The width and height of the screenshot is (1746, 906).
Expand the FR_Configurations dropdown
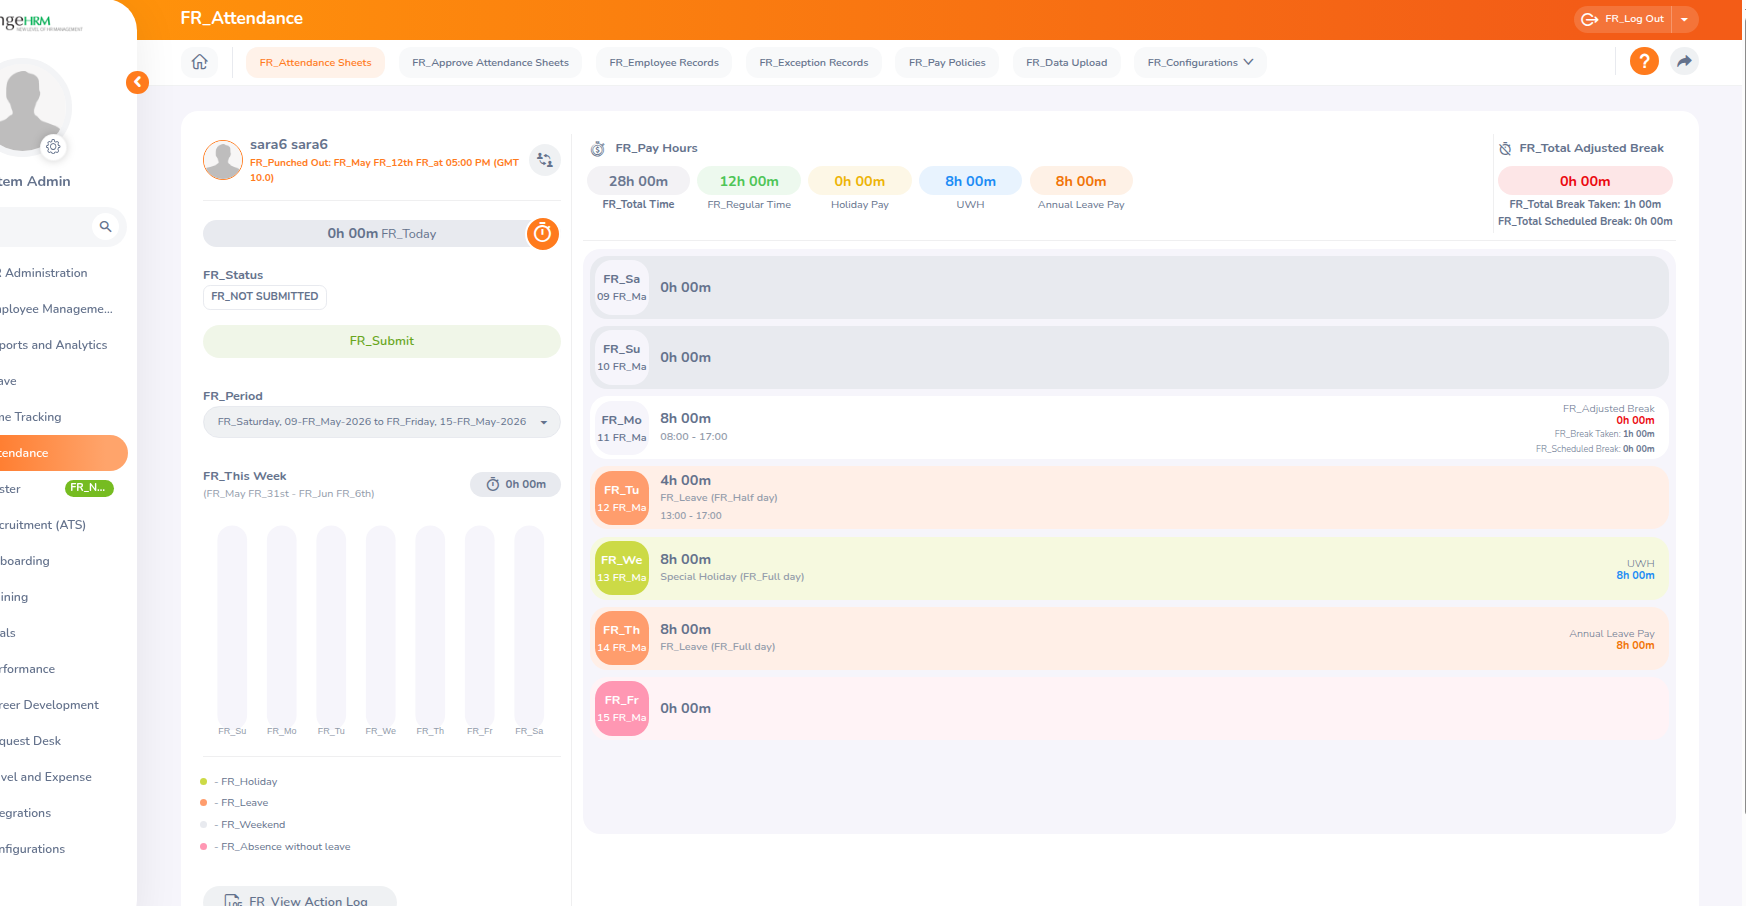coord(1200,62)
